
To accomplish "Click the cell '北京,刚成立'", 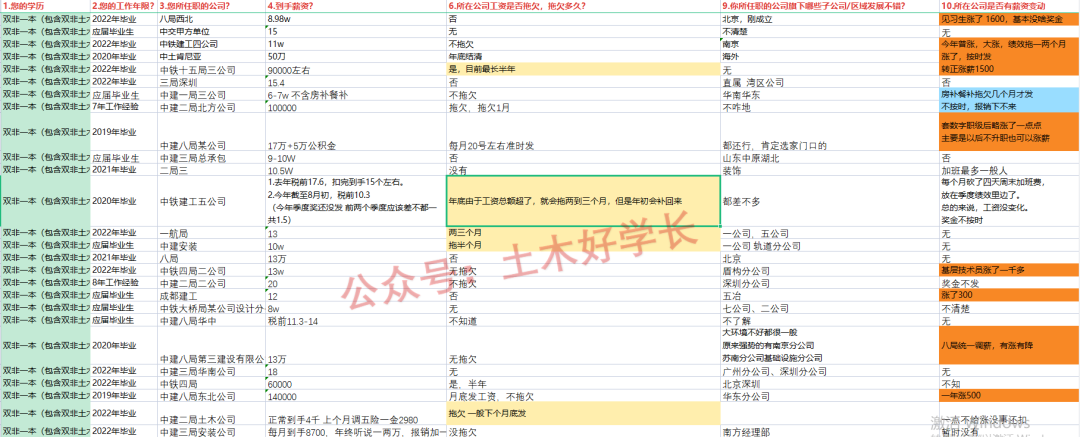I will (x=829, y=19).
